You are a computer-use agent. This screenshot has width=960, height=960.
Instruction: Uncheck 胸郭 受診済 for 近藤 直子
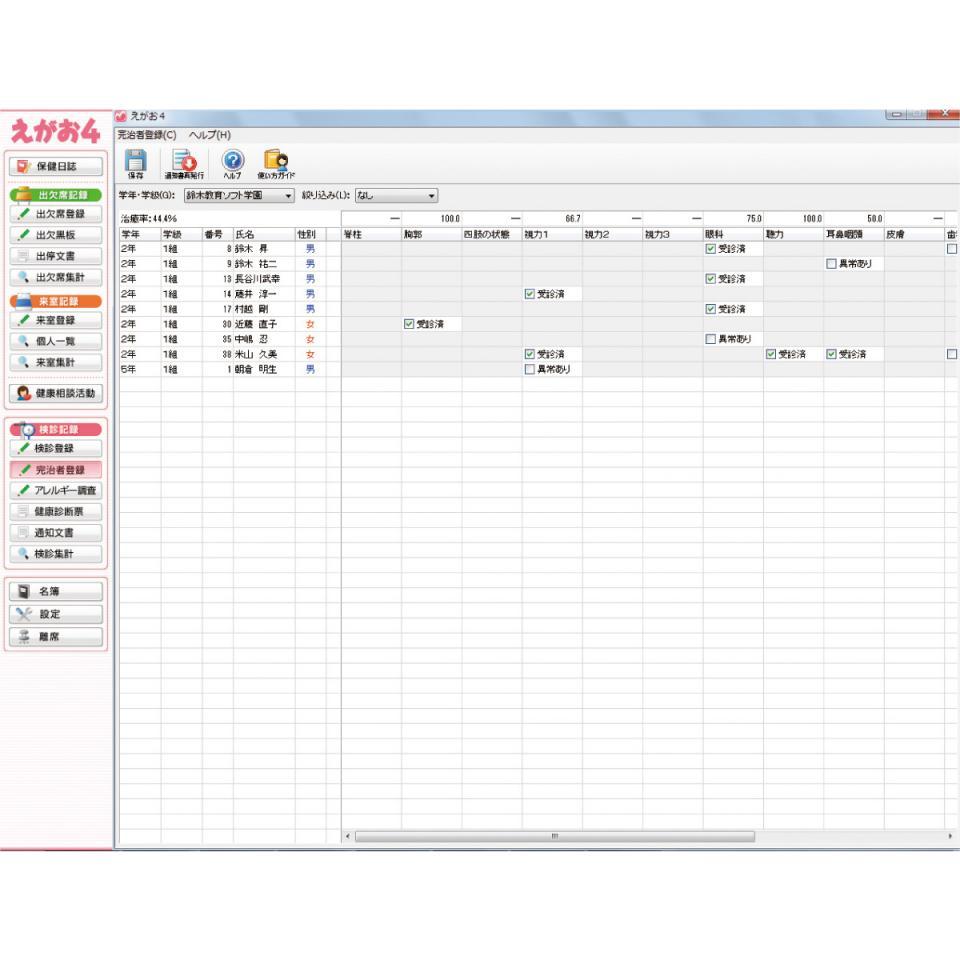[409, 324]
